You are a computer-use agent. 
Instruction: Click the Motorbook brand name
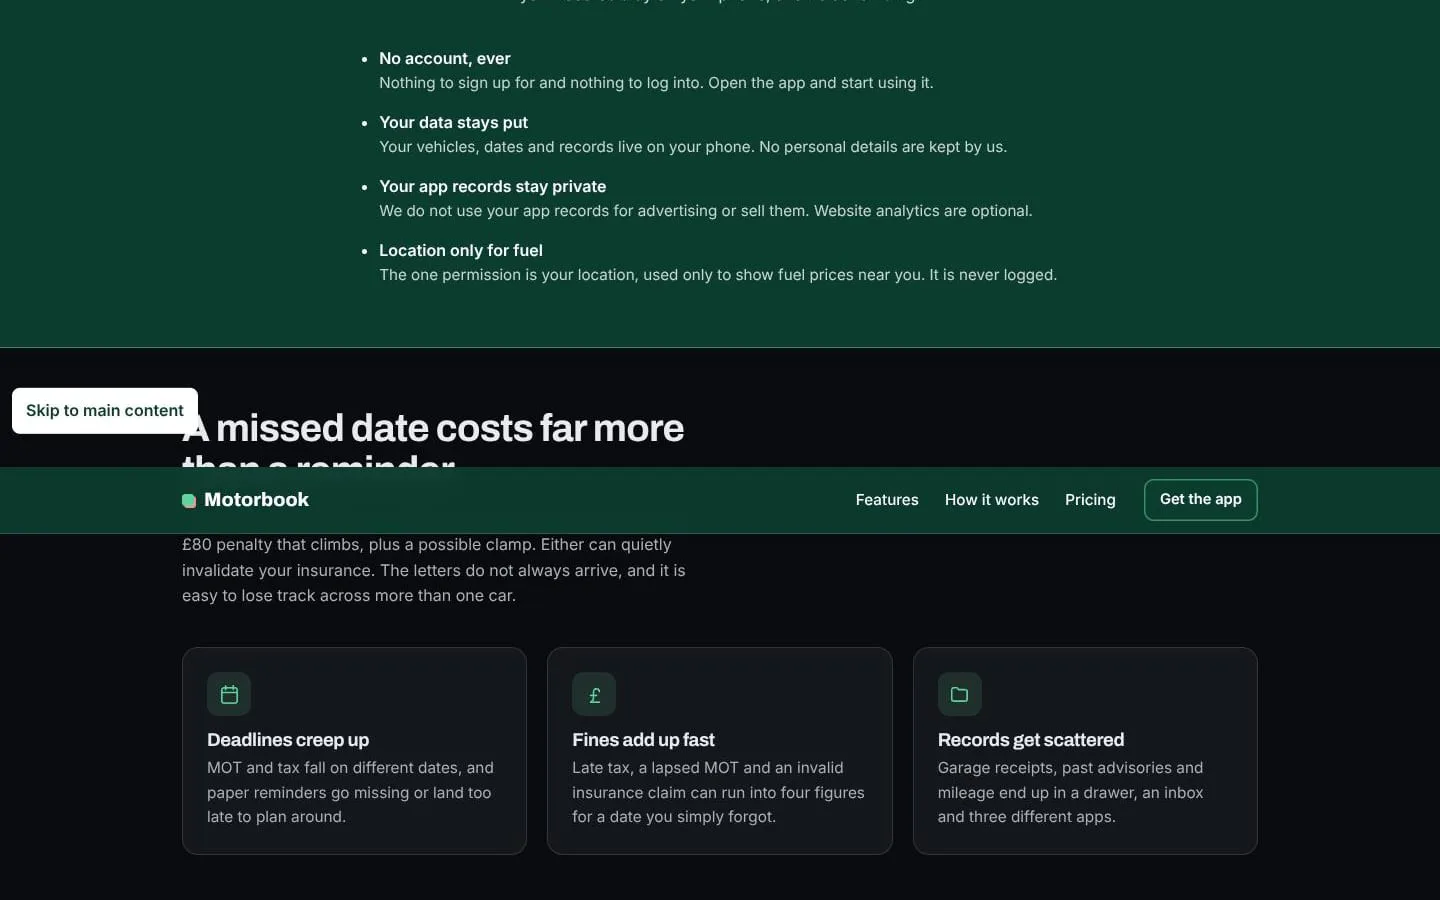coord(256,500)
